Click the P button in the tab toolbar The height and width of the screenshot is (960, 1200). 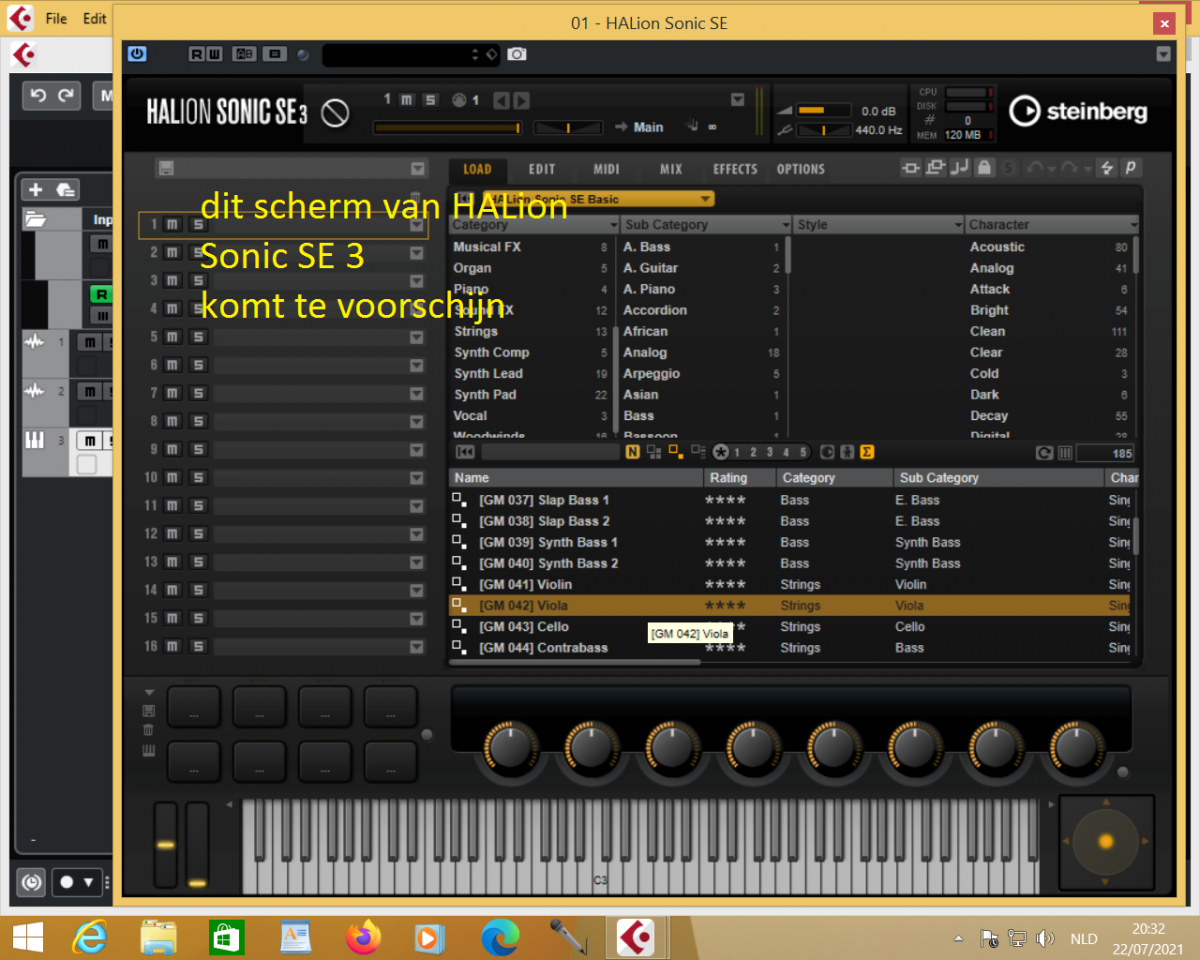click(x=1131, y=168)
